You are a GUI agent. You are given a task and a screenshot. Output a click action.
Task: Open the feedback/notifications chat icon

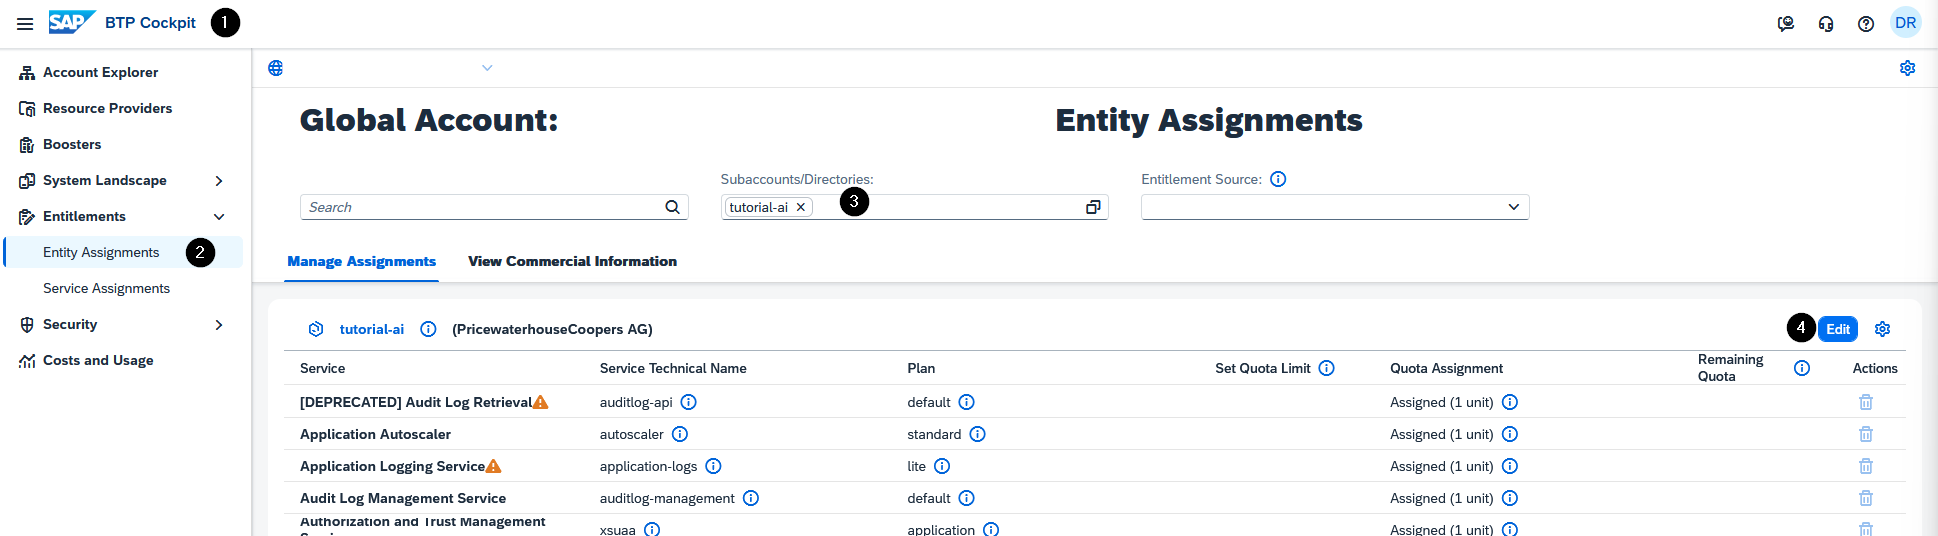click(x=1786, y=23)
